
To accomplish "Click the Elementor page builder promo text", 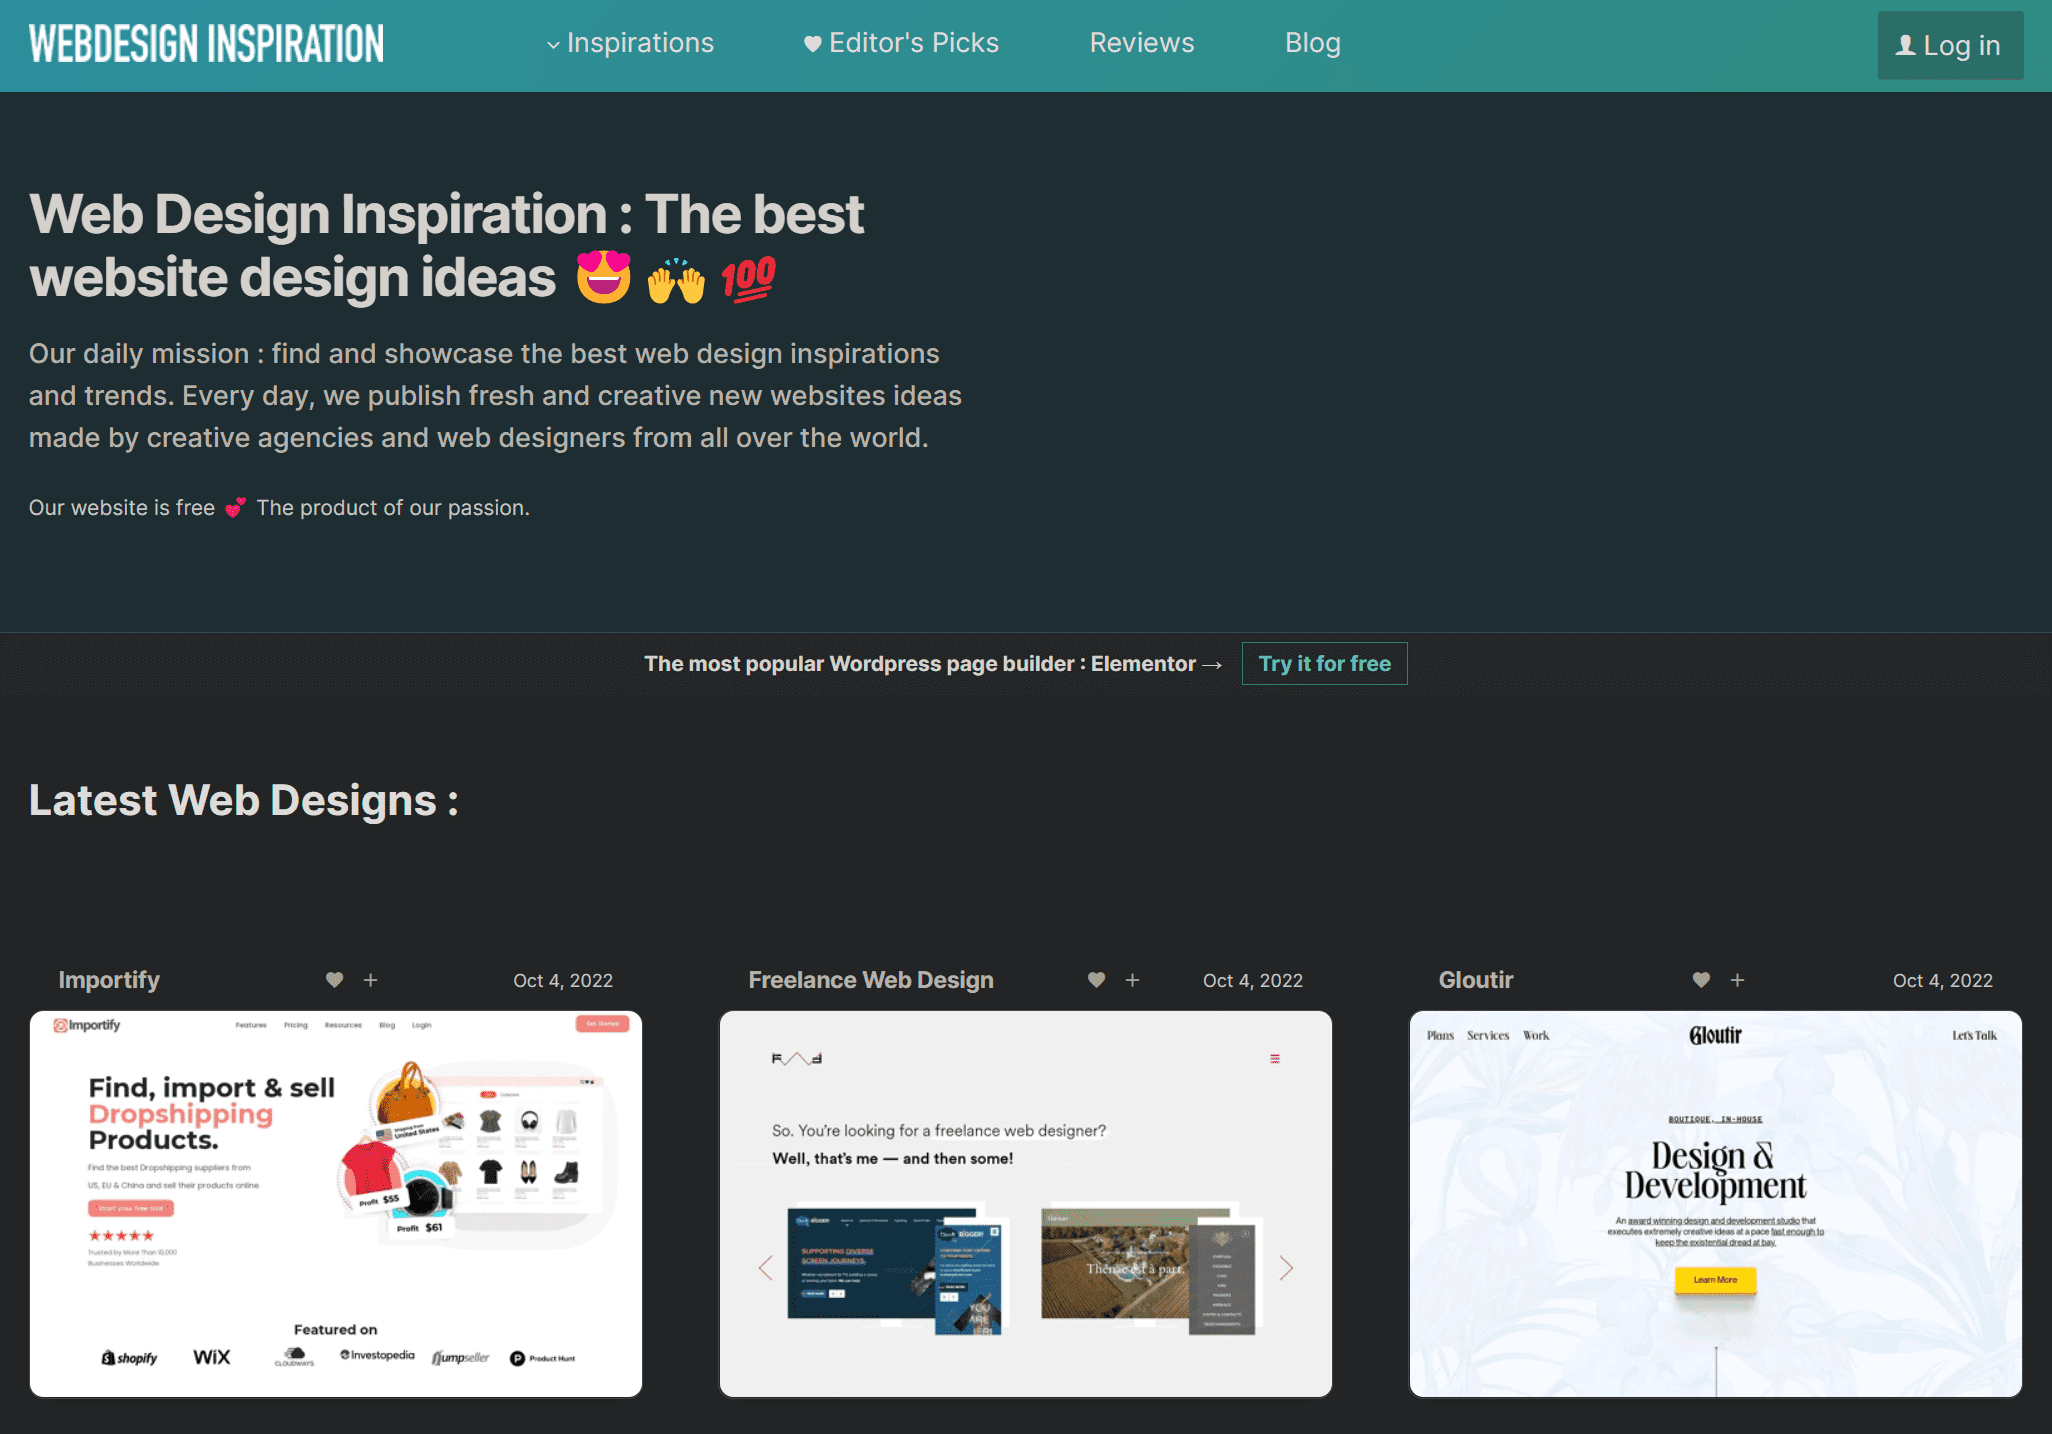I will (933, 664).
